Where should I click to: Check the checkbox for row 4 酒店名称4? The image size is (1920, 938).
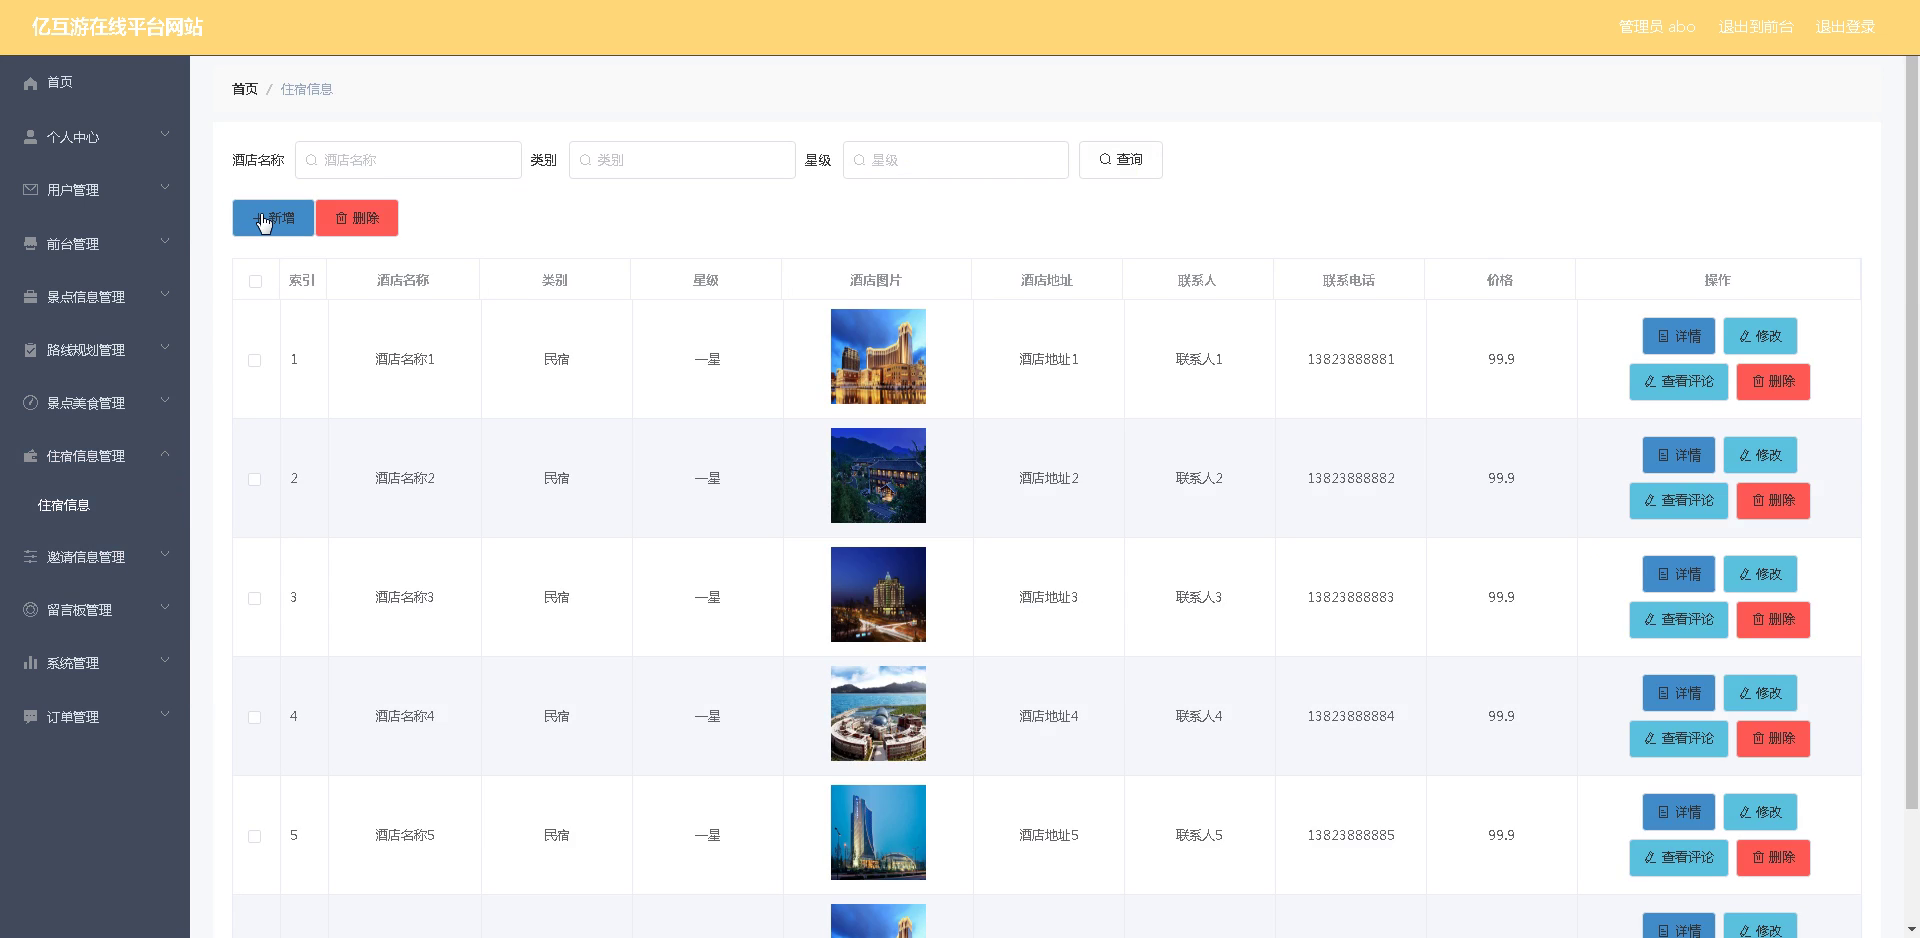tap(255, 717)
